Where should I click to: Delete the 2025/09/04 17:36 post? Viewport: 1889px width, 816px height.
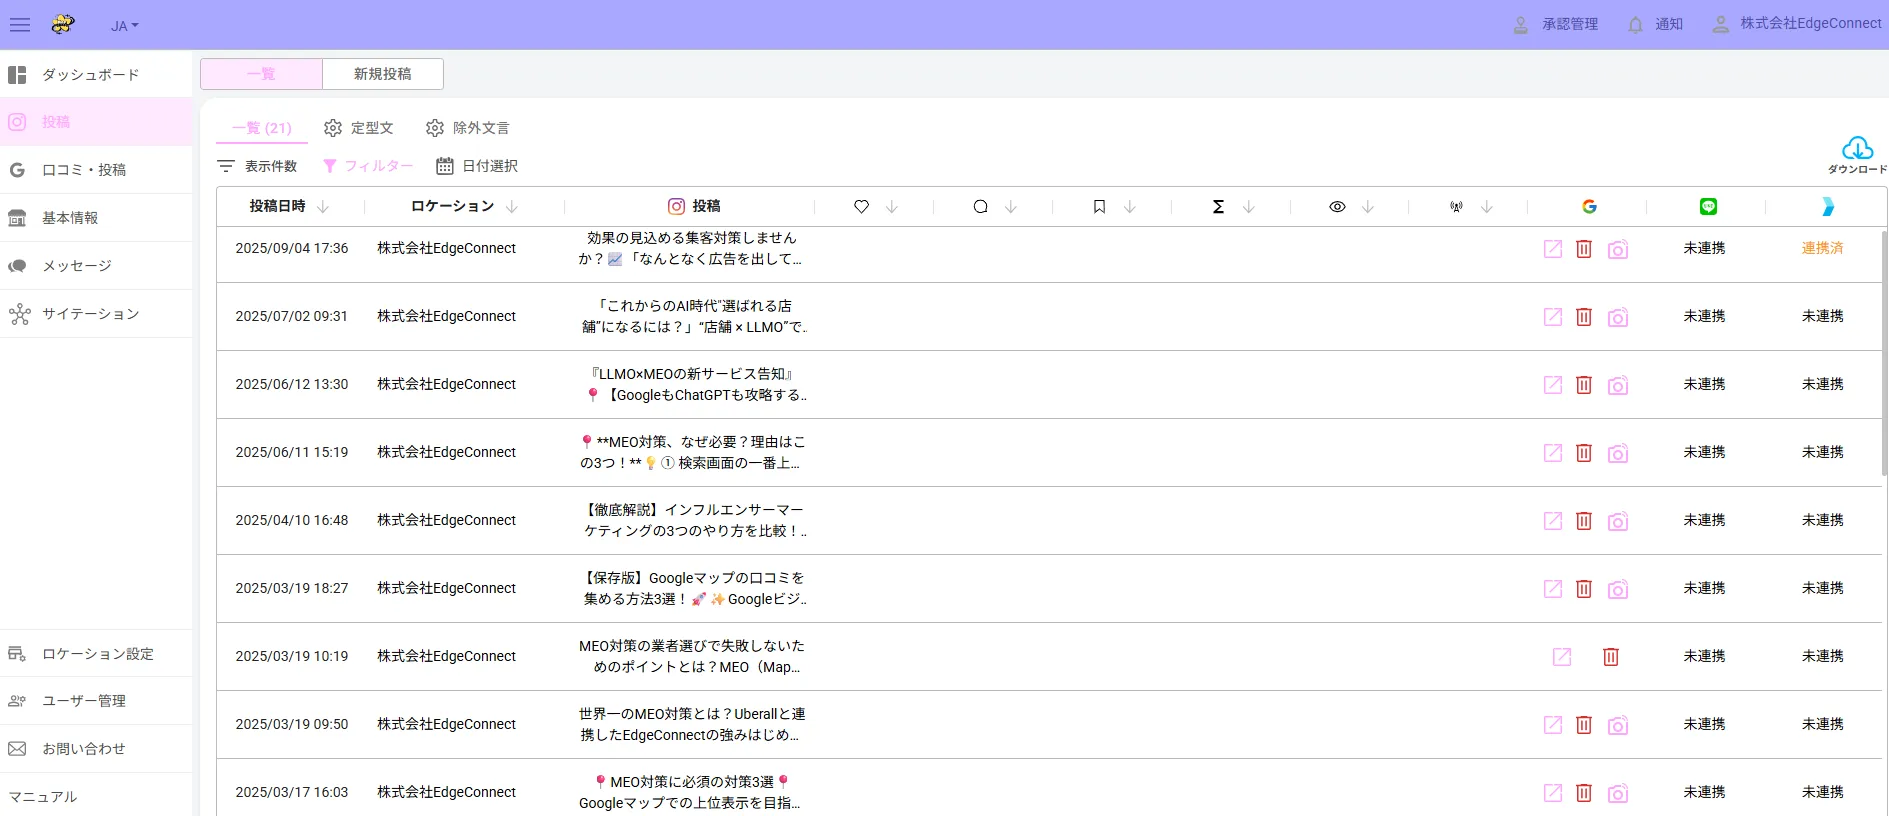(1584, 249)
